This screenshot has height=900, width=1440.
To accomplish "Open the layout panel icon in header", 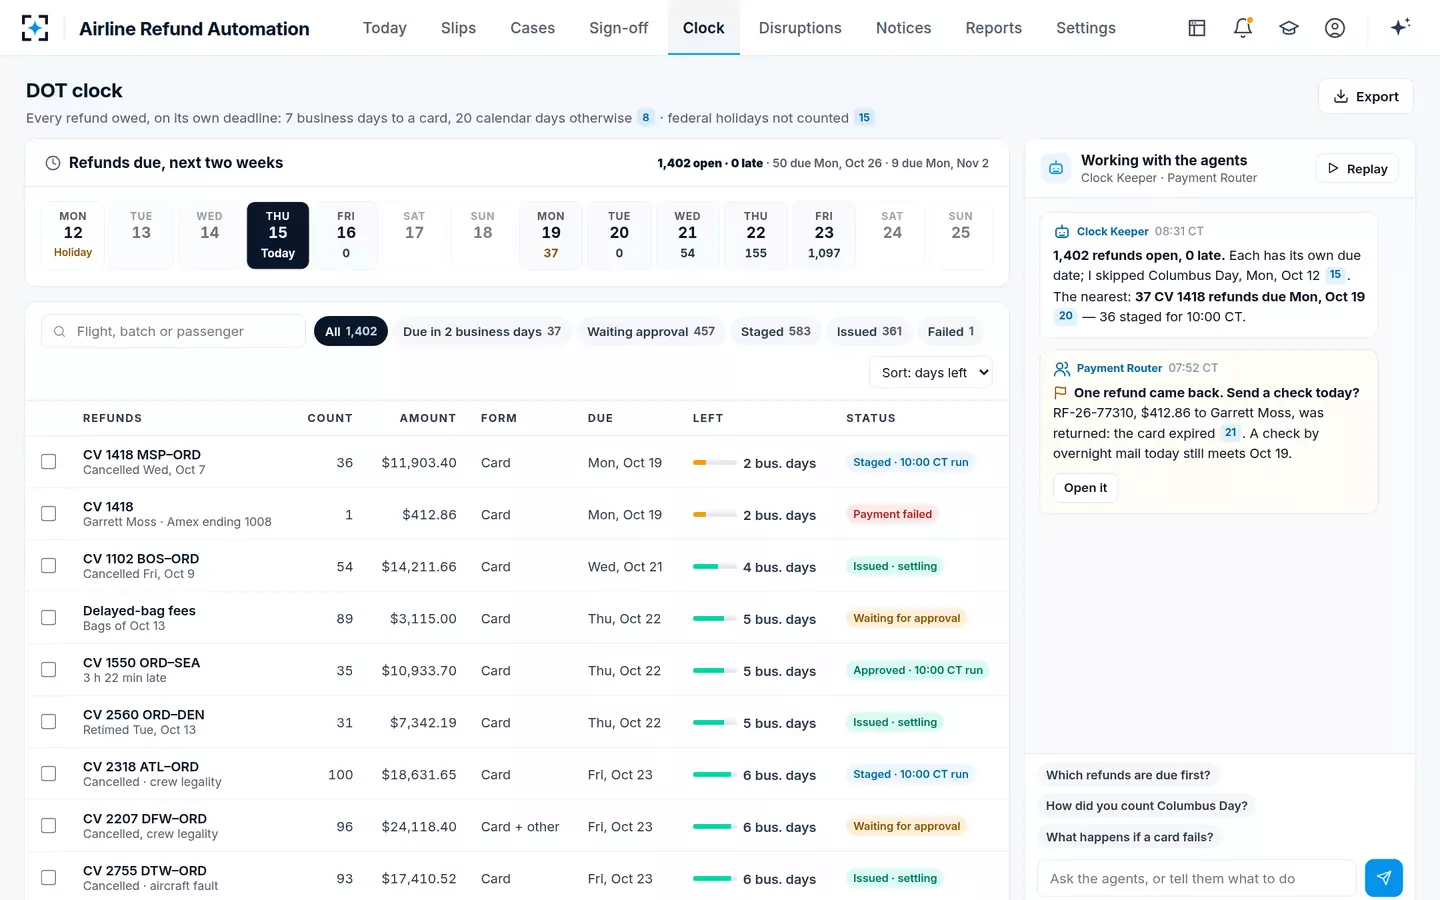I will [x=1197, y=28].
